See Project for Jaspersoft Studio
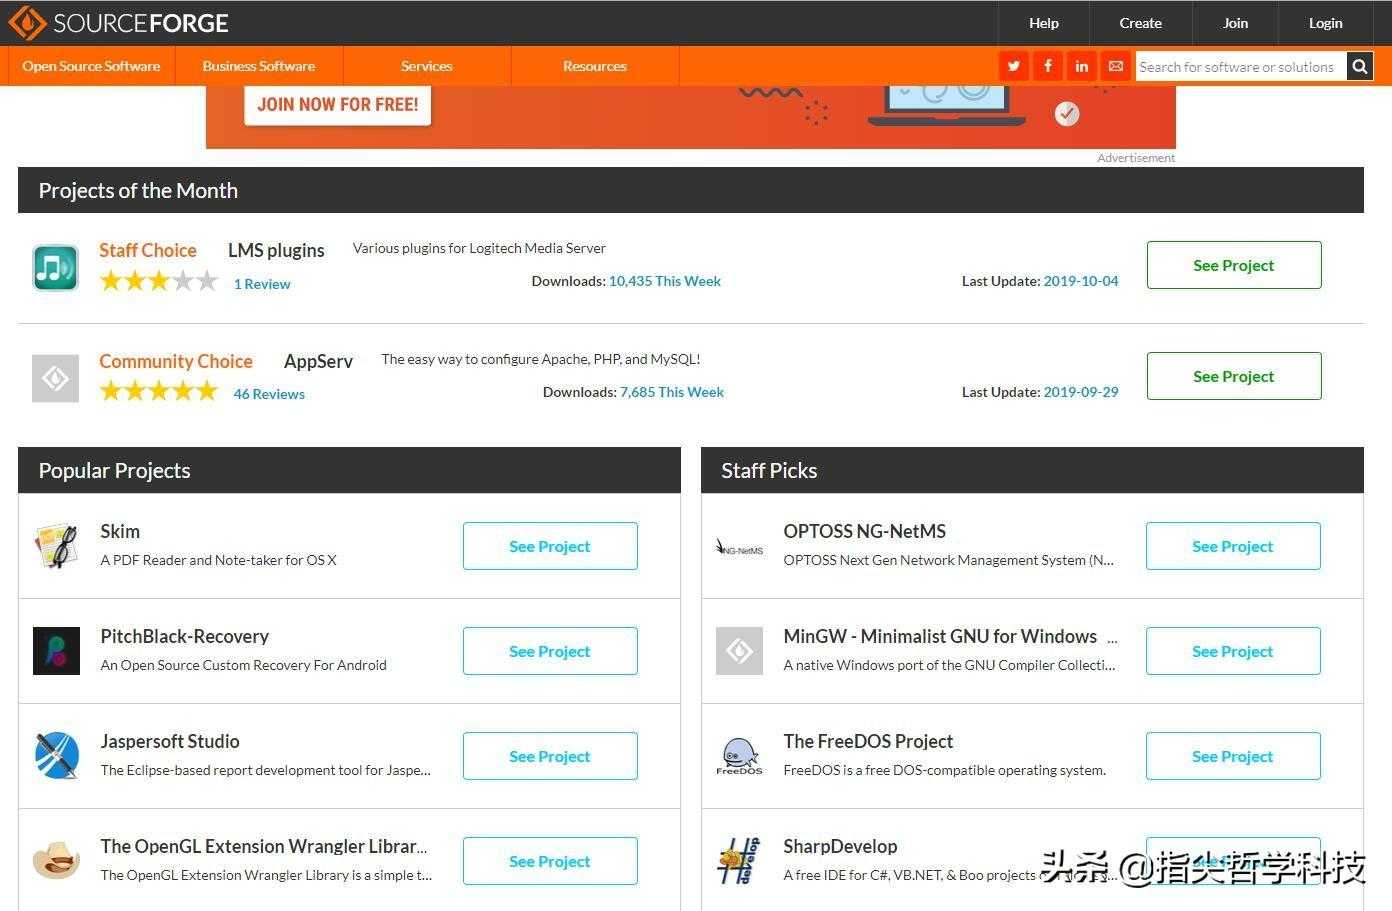Viewport: 1392px width, 911px height. (550, 756)
